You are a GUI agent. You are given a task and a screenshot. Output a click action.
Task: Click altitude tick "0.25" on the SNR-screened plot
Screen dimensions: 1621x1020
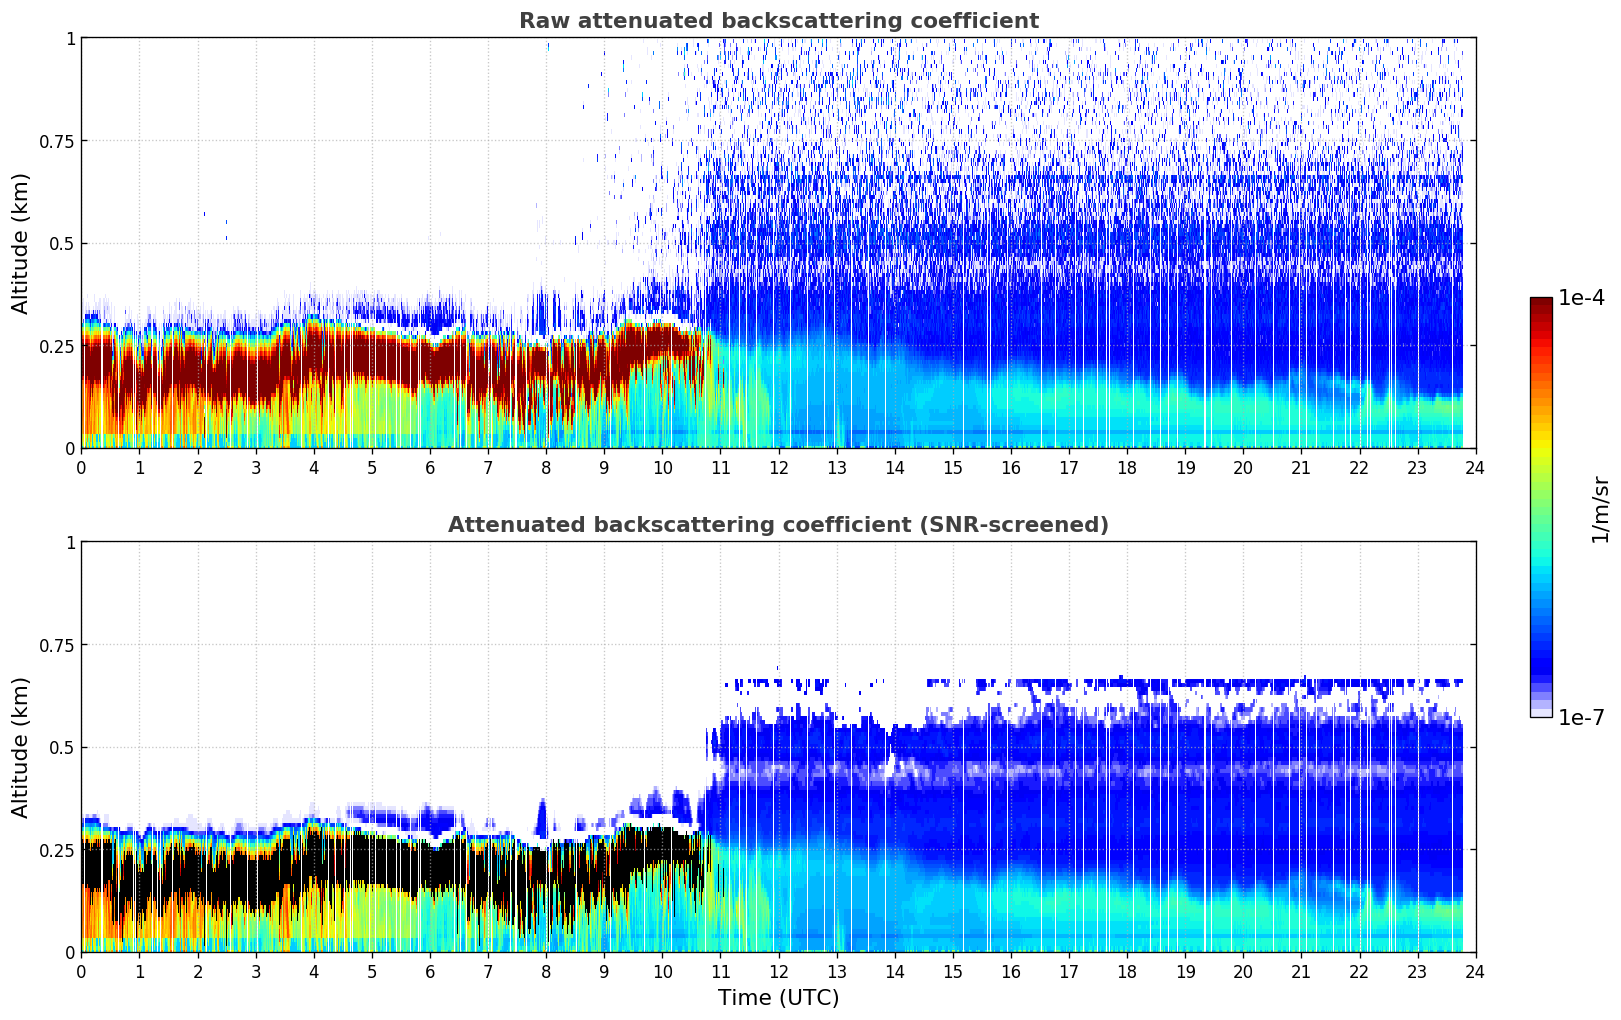57,850
